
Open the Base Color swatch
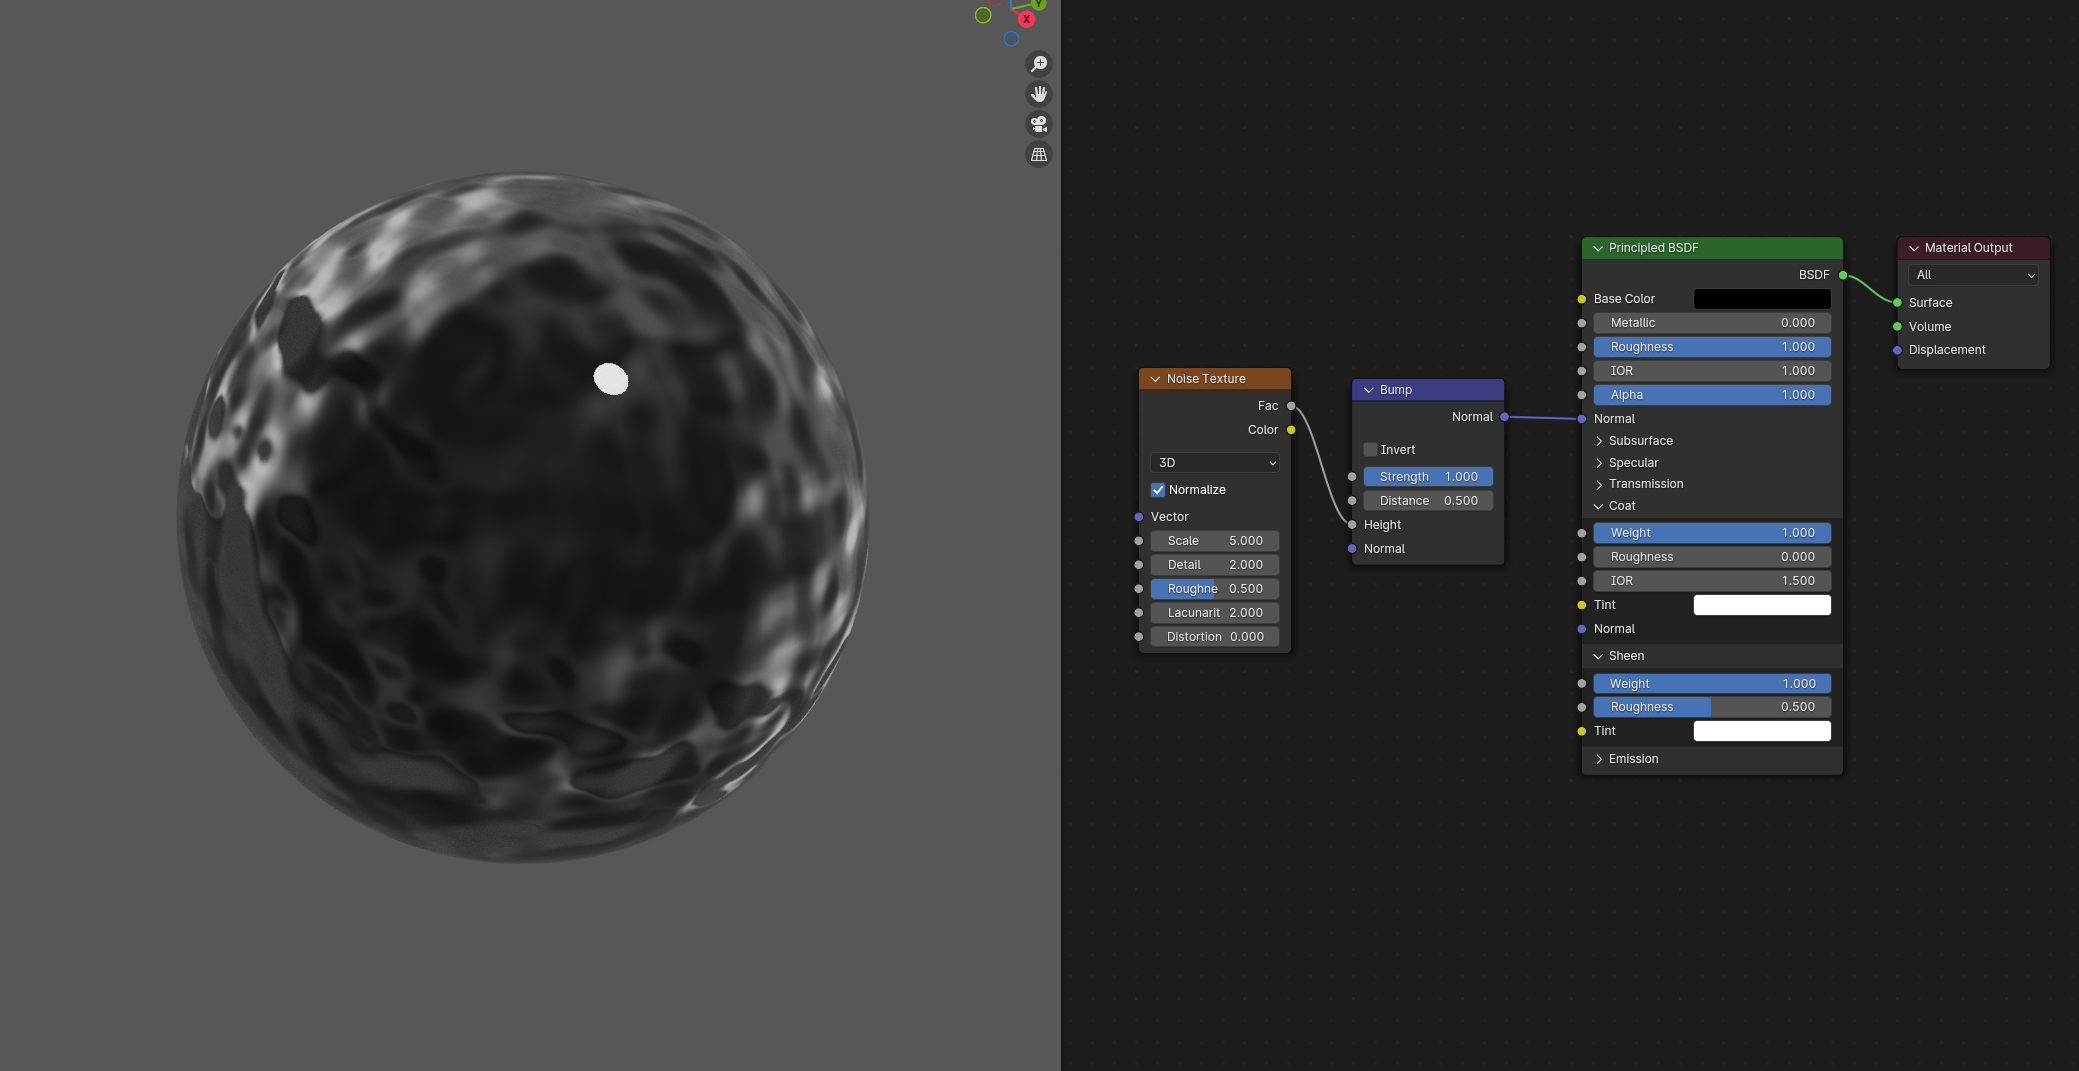click(1762, 299)
